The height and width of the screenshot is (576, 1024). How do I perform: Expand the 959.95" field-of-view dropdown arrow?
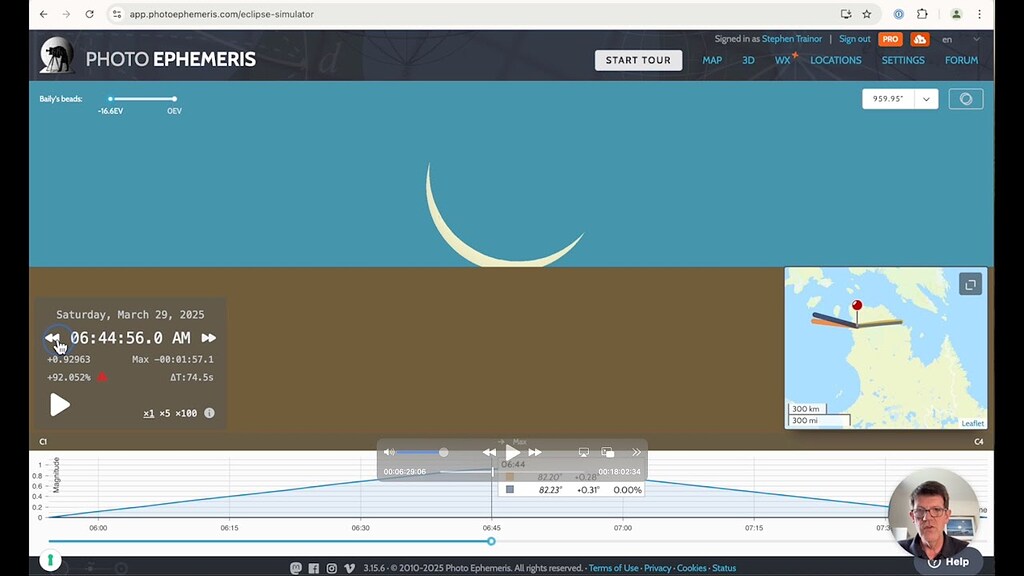click(x=926, y=99)
